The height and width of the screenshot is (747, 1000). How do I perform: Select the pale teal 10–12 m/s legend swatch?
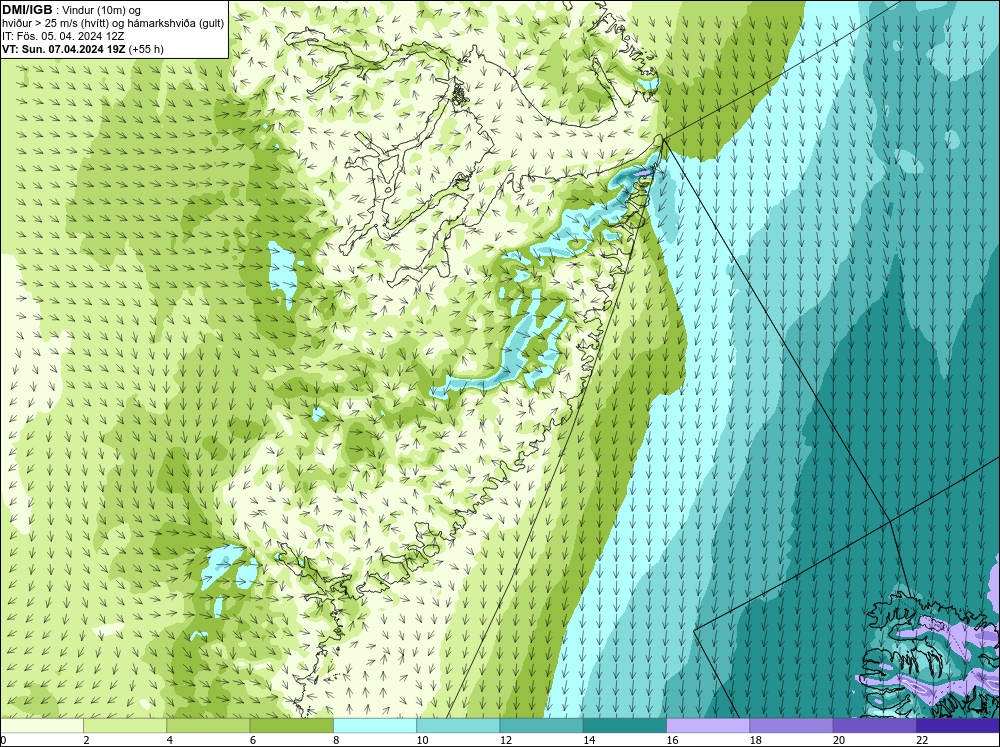458,725
